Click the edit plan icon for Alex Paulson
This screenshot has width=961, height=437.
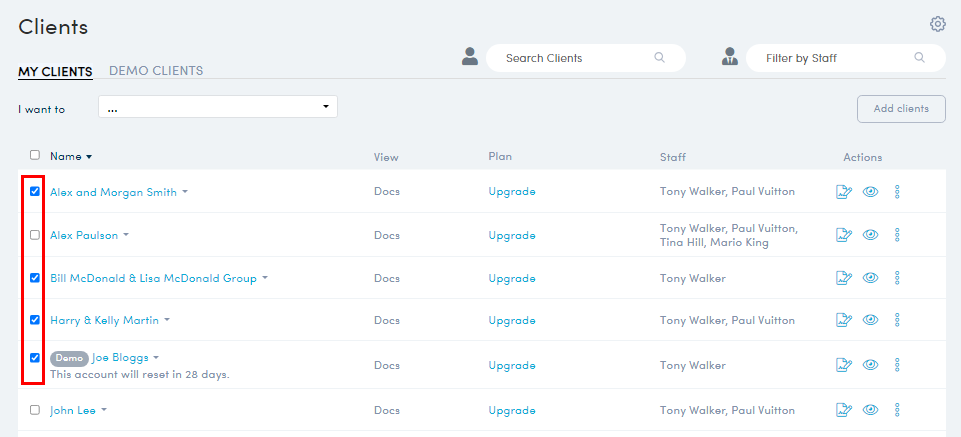coord(843,235)
